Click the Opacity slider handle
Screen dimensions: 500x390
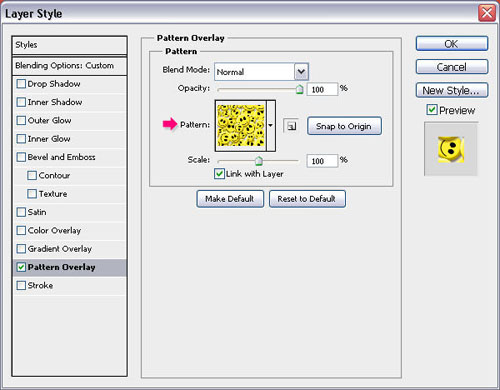click(x=299, y=89)
